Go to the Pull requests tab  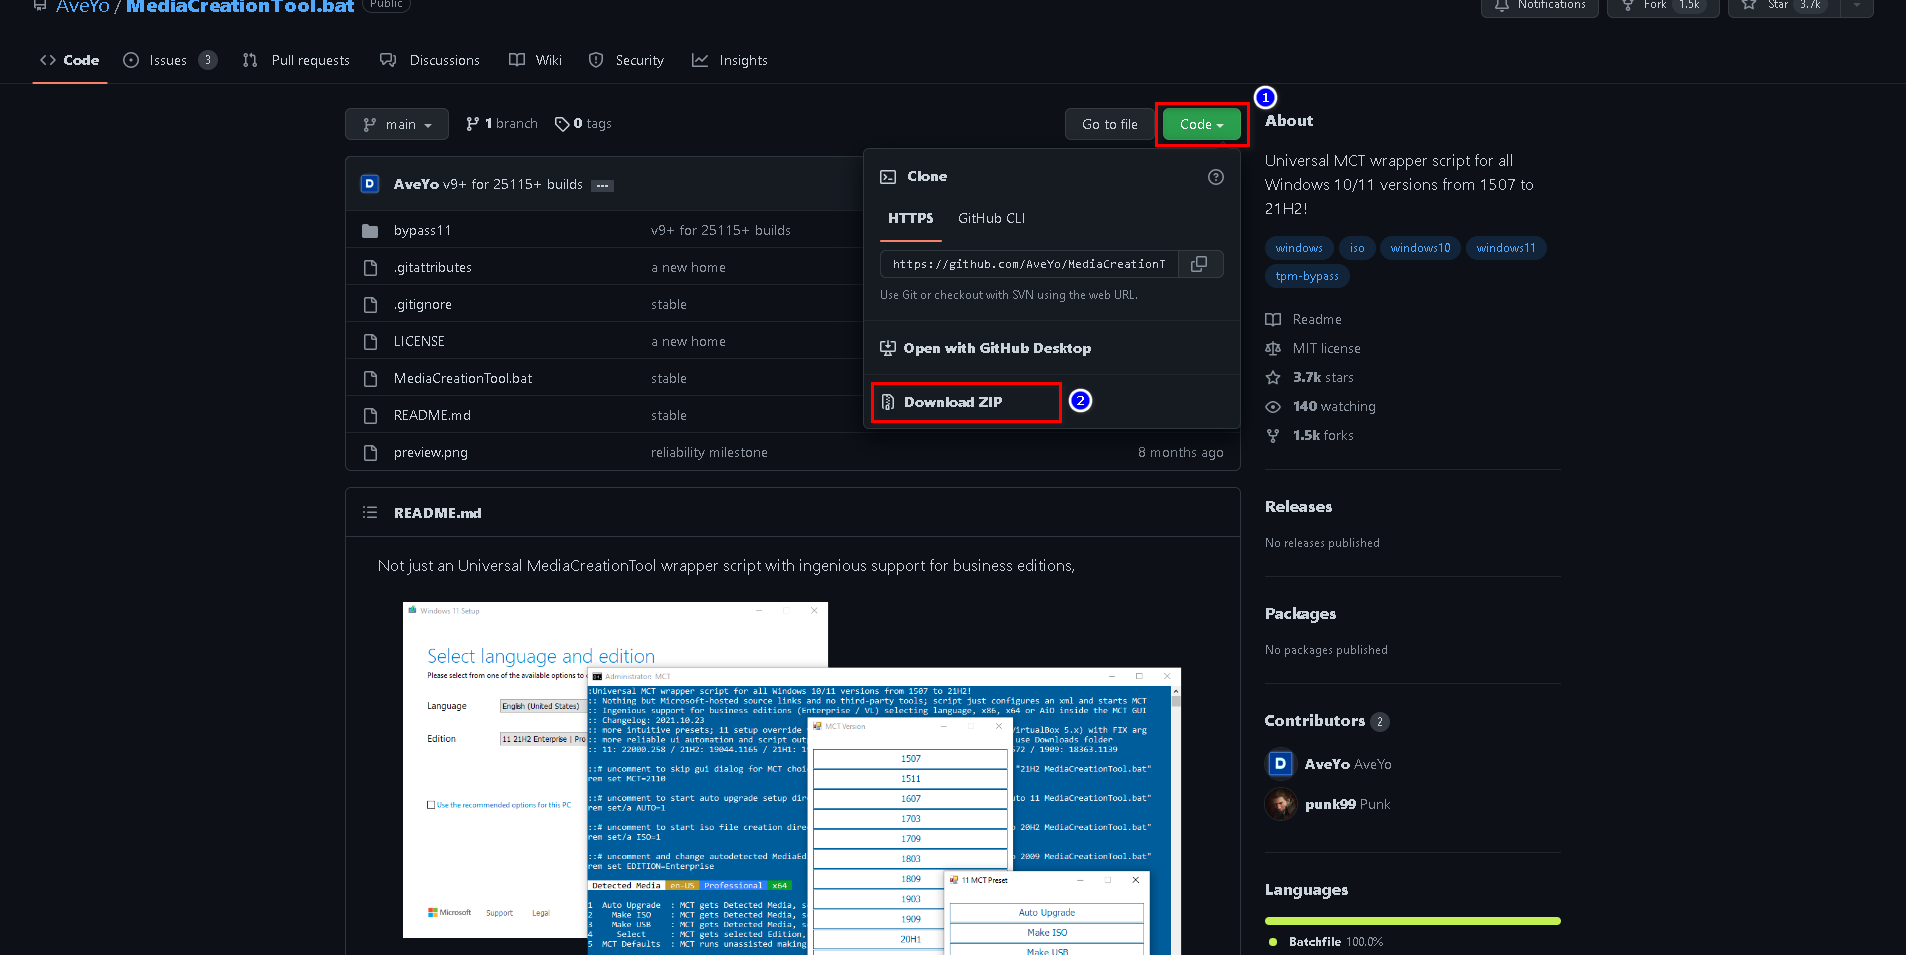click(296, 60)
